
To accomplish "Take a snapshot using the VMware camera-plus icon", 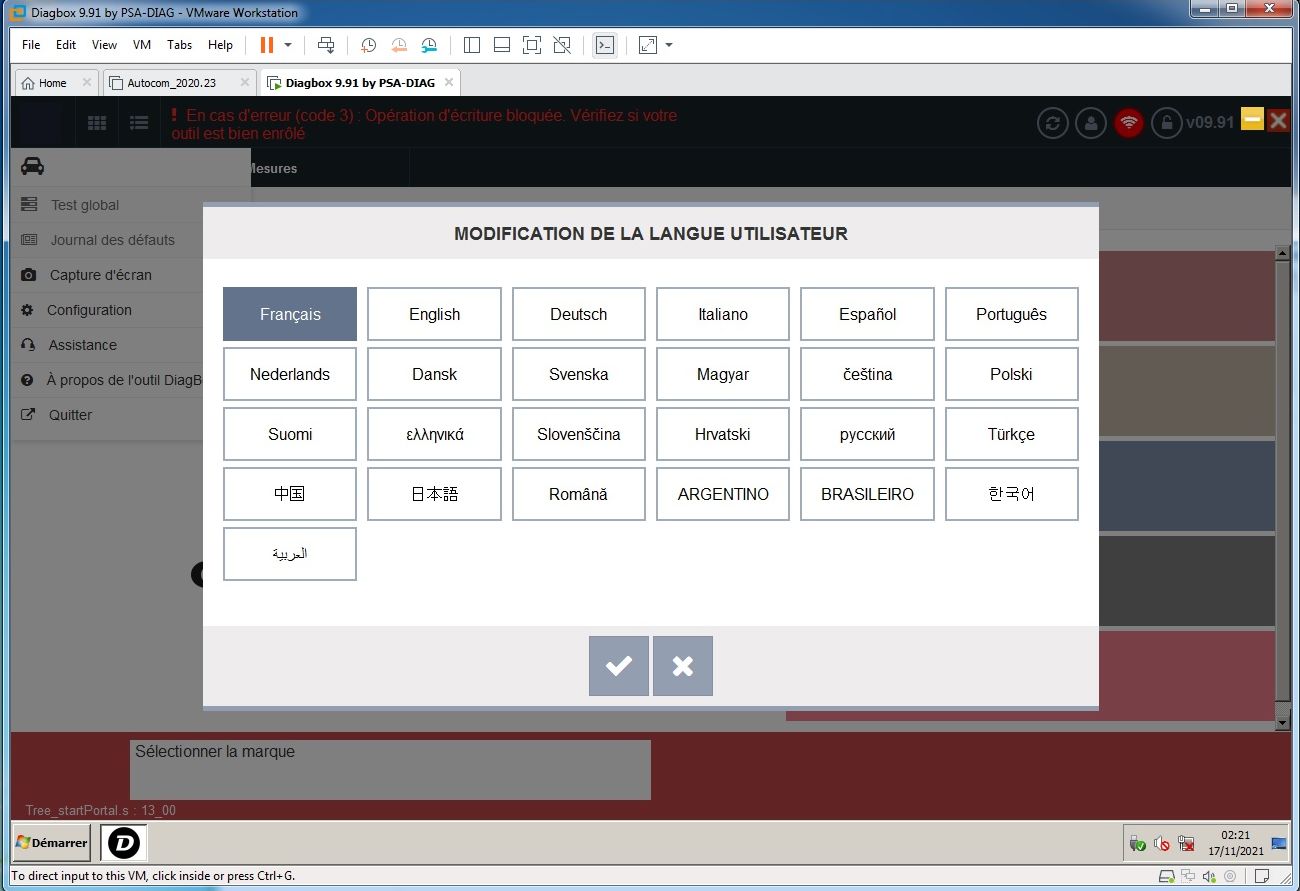I will (x=368, y=45).
